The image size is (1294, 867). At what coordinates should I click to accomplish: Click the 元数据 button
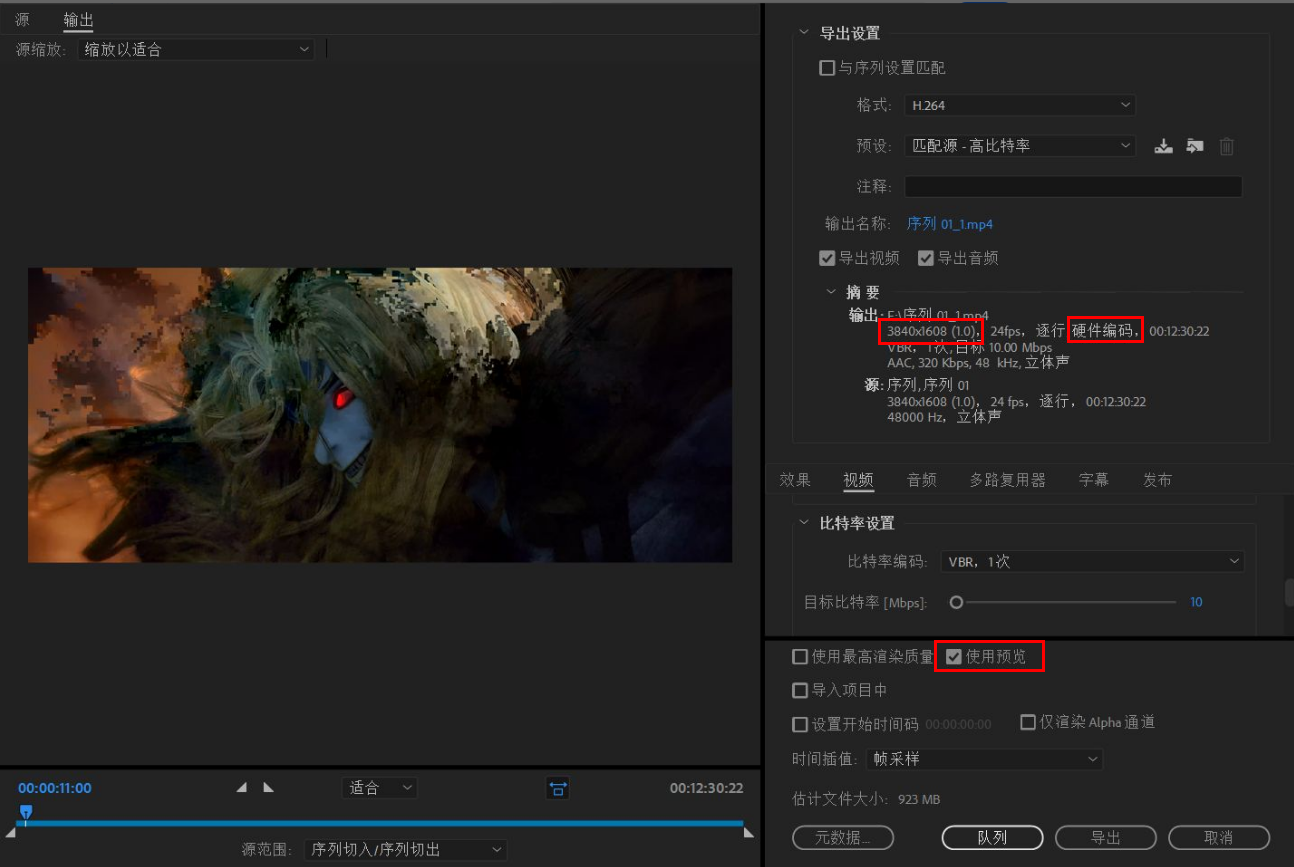click(842, 837)
